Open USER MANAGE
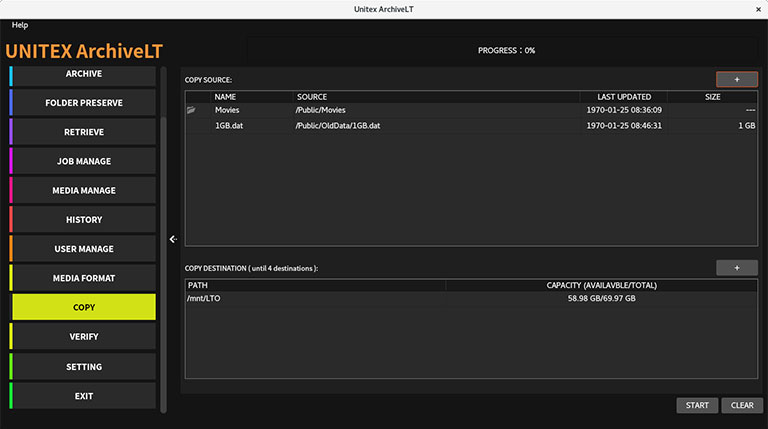768x429 pixels. click(84, 249)
